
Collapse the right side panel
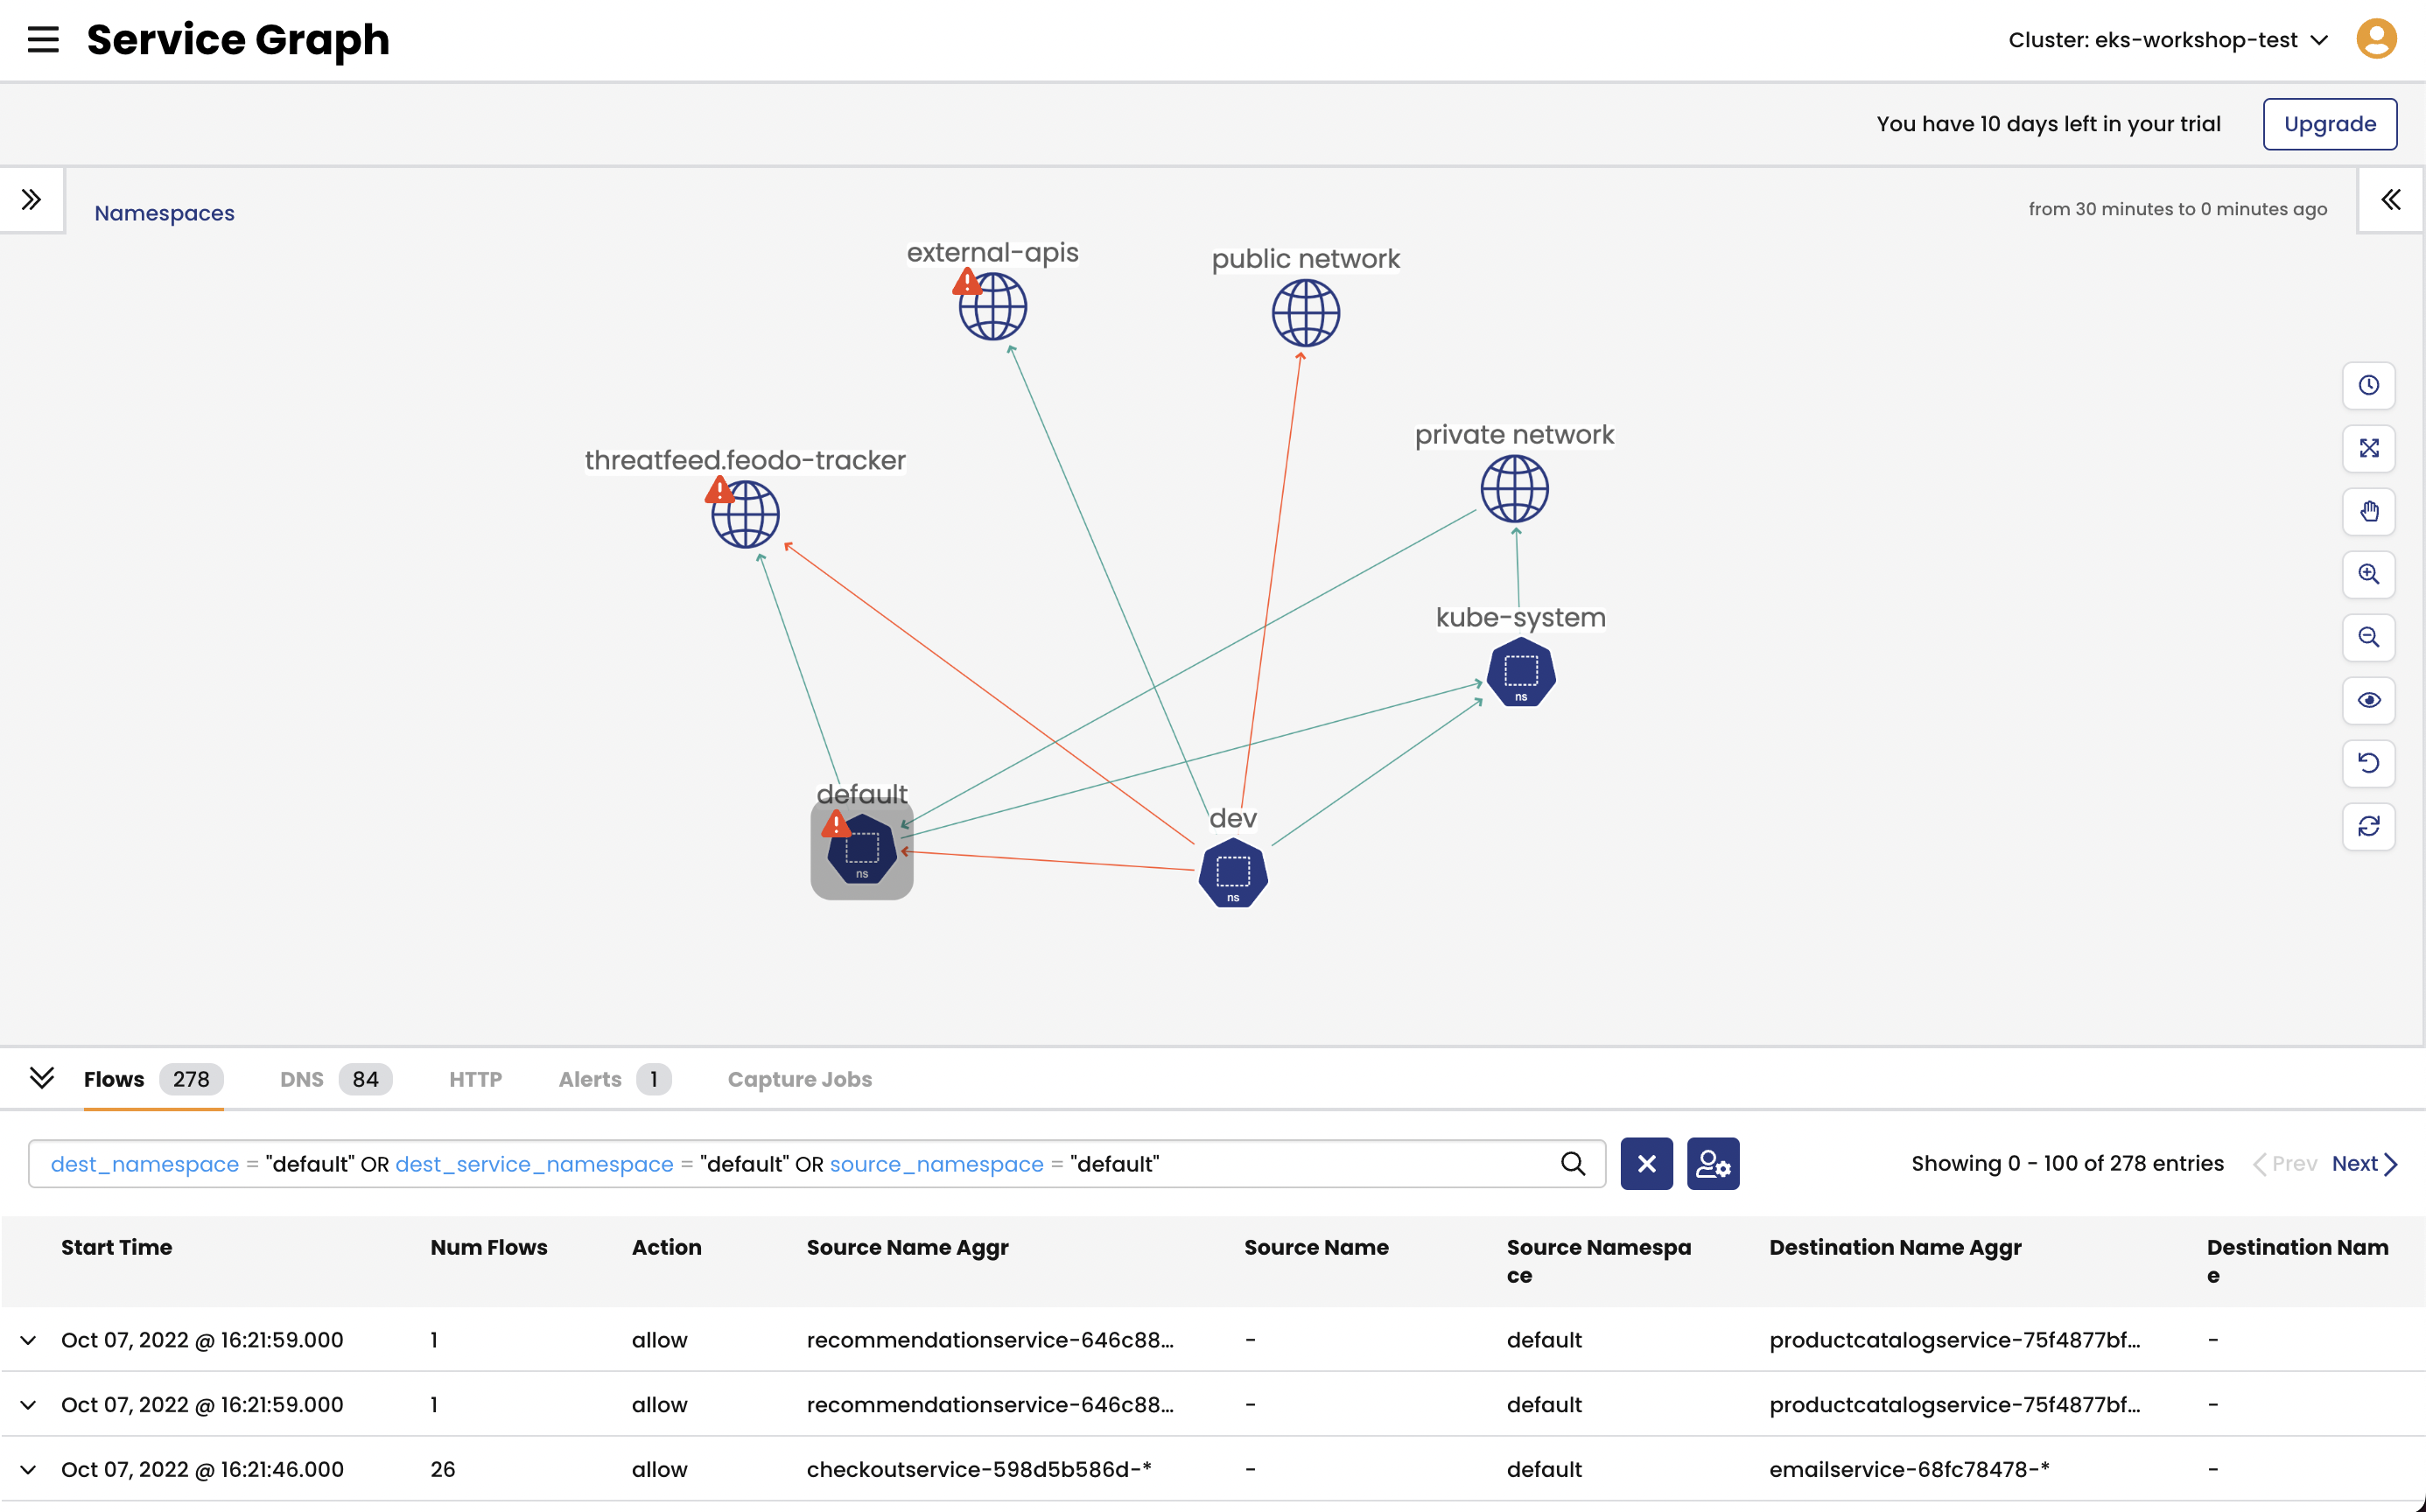(x=2391, y=200)
